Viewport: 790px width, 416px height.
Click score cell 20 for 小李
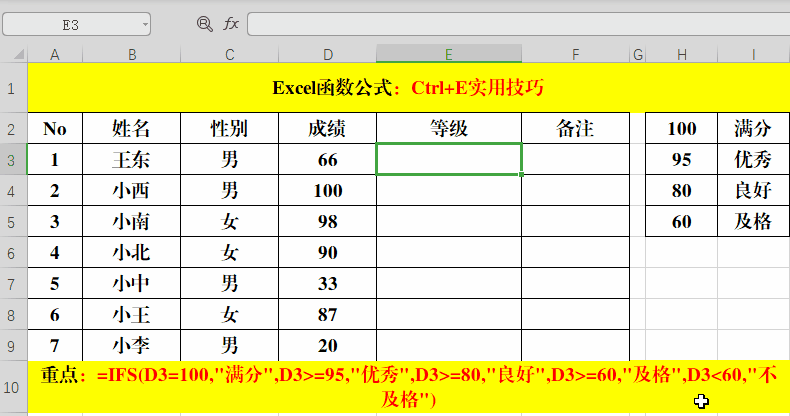pyautogui.click(x=327, y=346)
